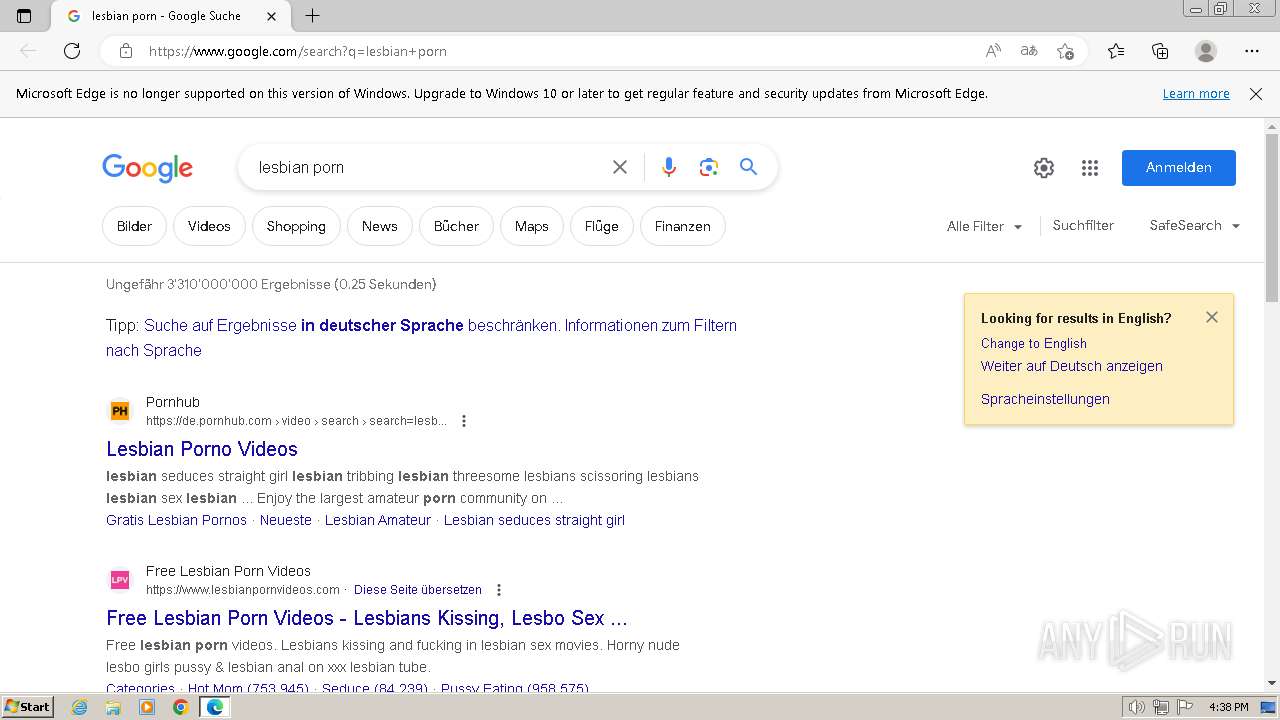Start voice search with microphone icon
The width and height of the screenshot is (1280, 720).
pyautogui.click(x=669, y=167)
